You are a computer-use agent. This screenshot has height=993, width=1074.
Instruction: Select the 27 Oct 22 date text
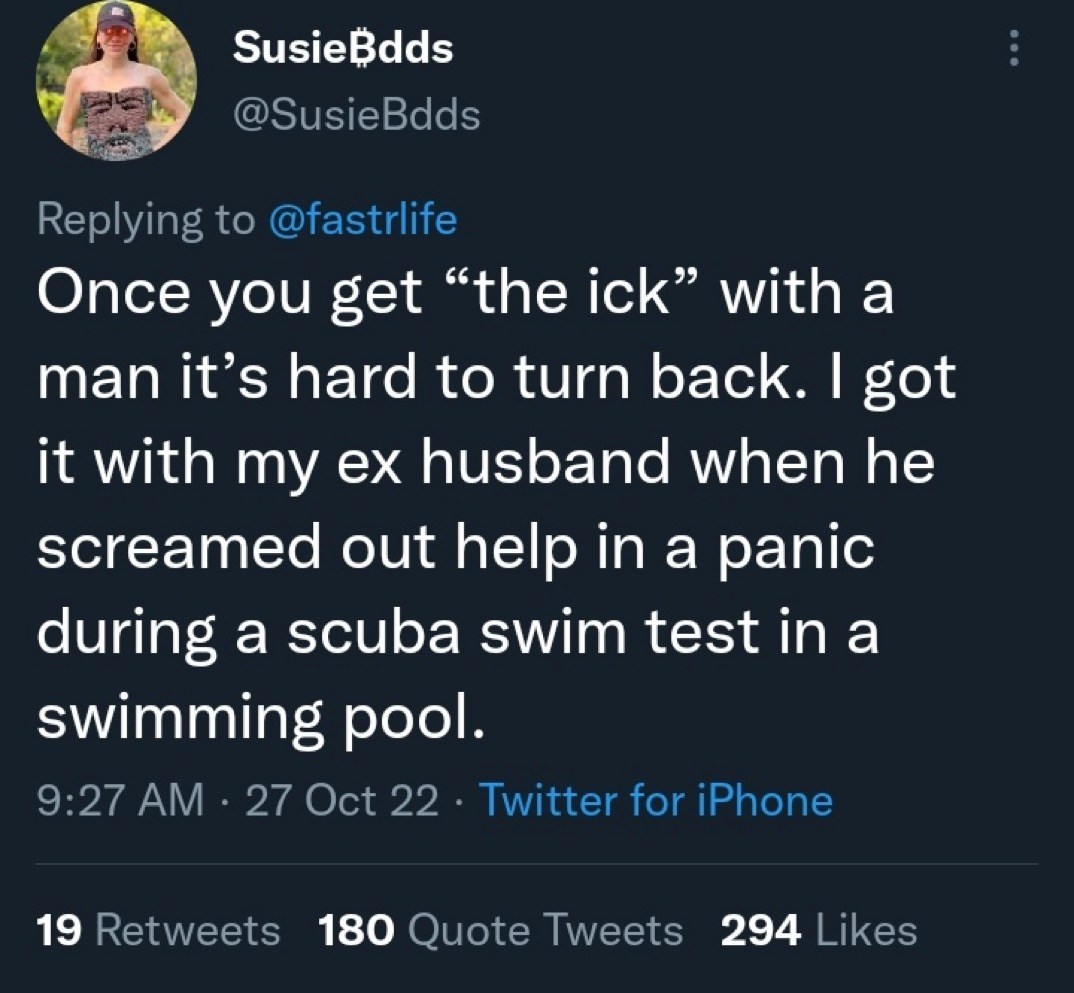tap(341, 800)
